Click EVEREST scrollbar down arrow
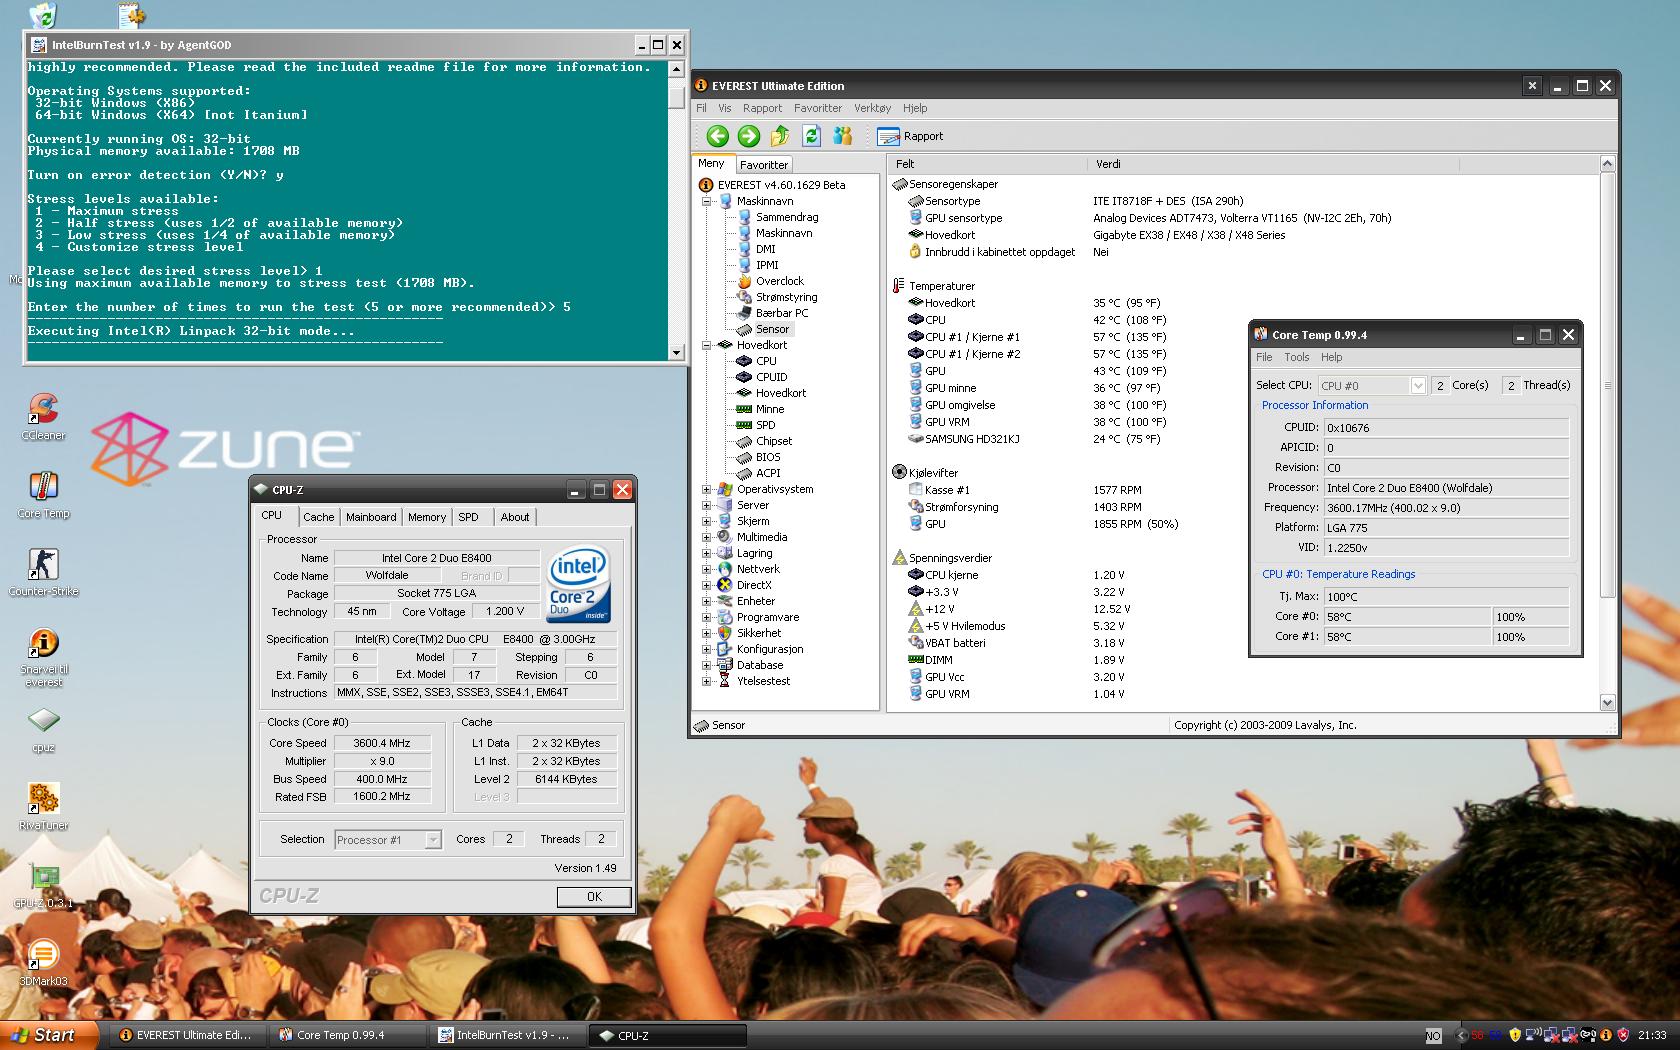 [x=1608, y=703]
